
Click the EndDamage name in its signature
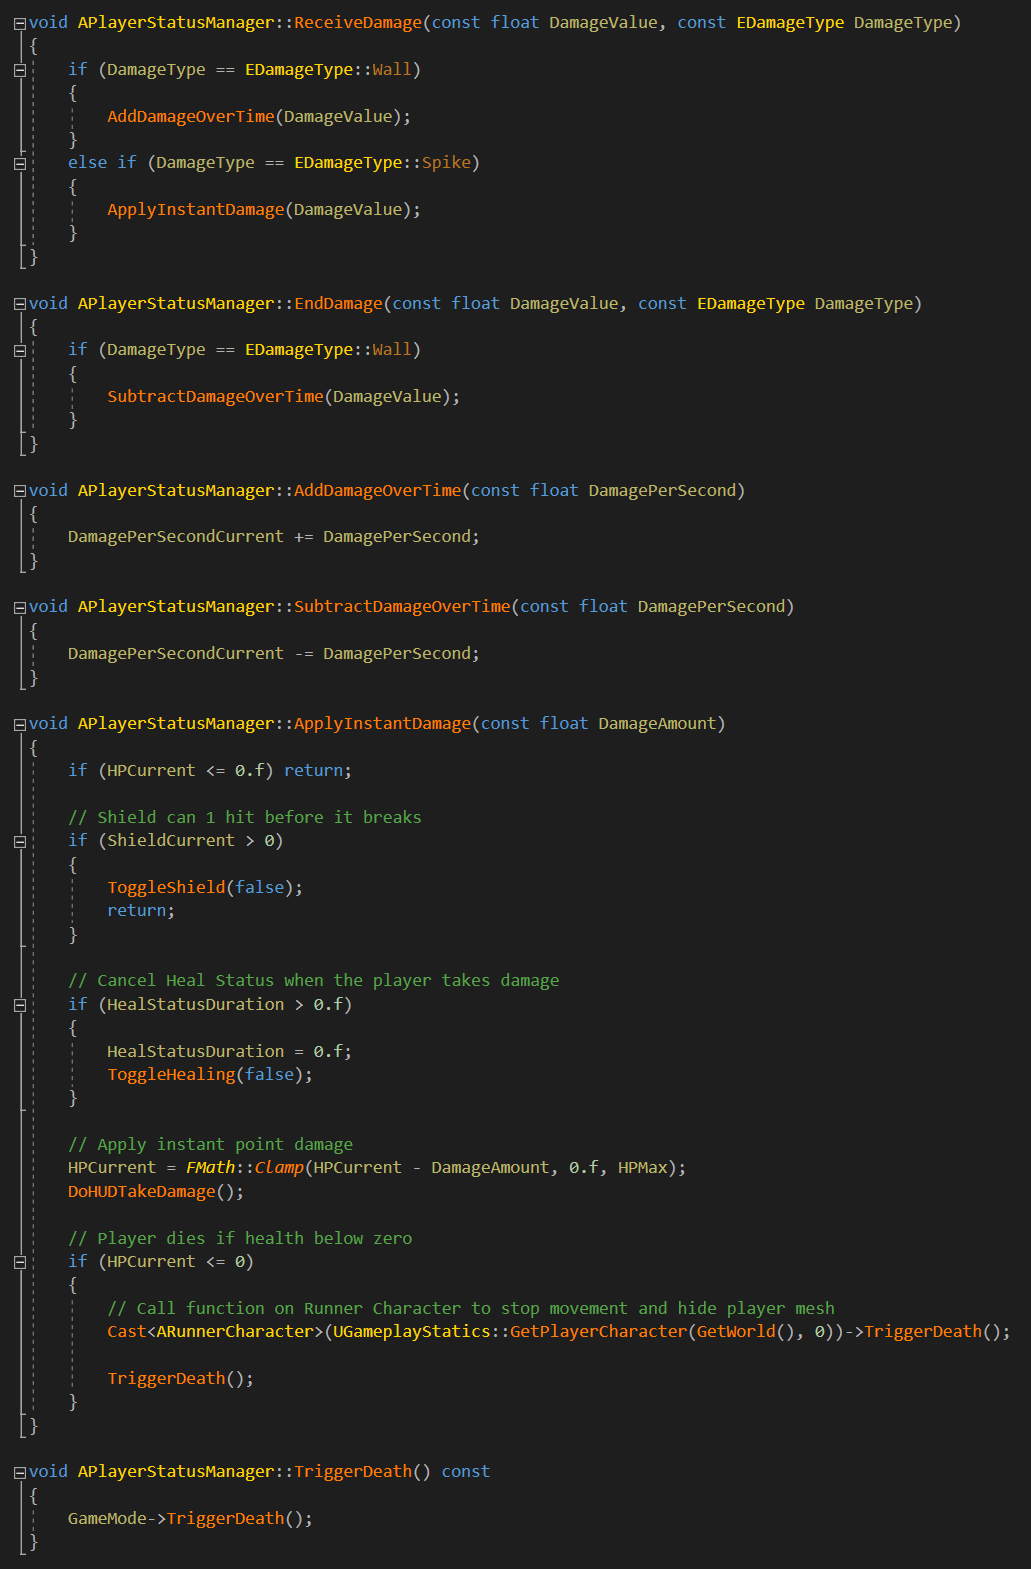[x=338, y=304]
